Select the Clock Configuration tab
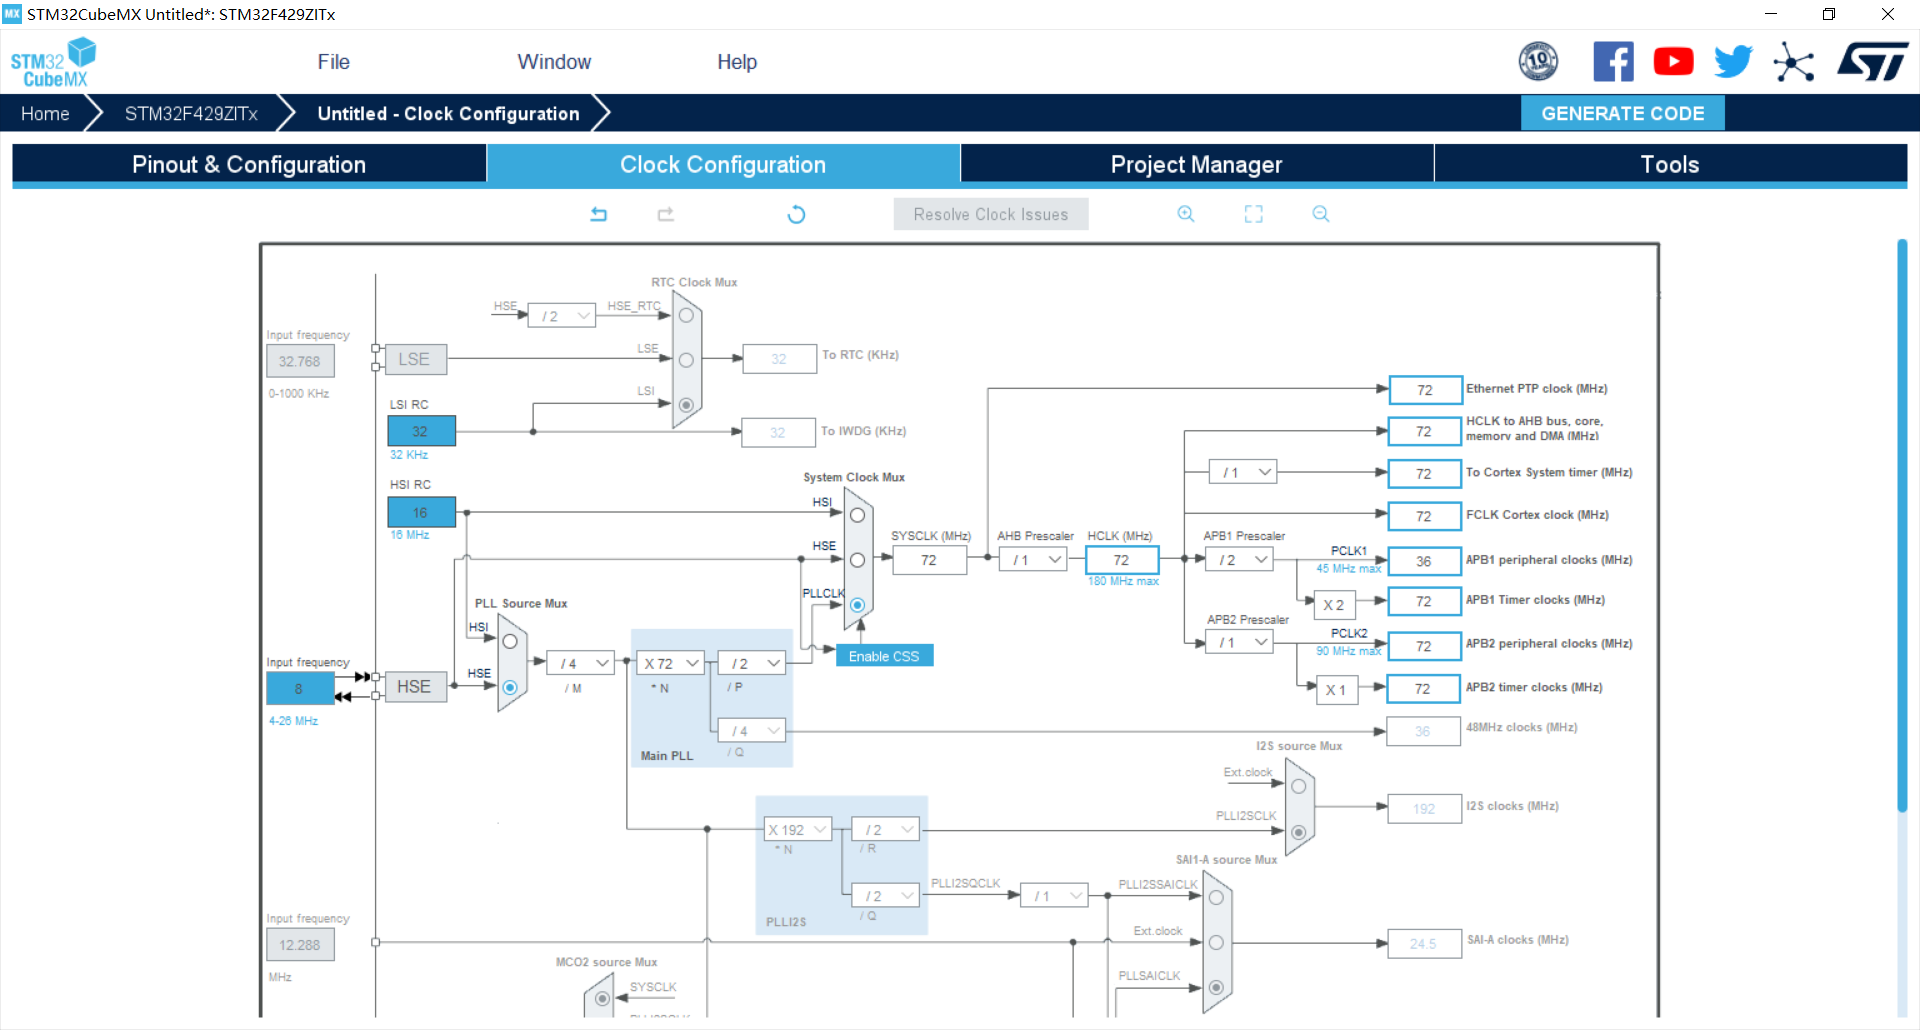The height and width of the screenshot is (1030, 1920). click(x=723, y=164)
